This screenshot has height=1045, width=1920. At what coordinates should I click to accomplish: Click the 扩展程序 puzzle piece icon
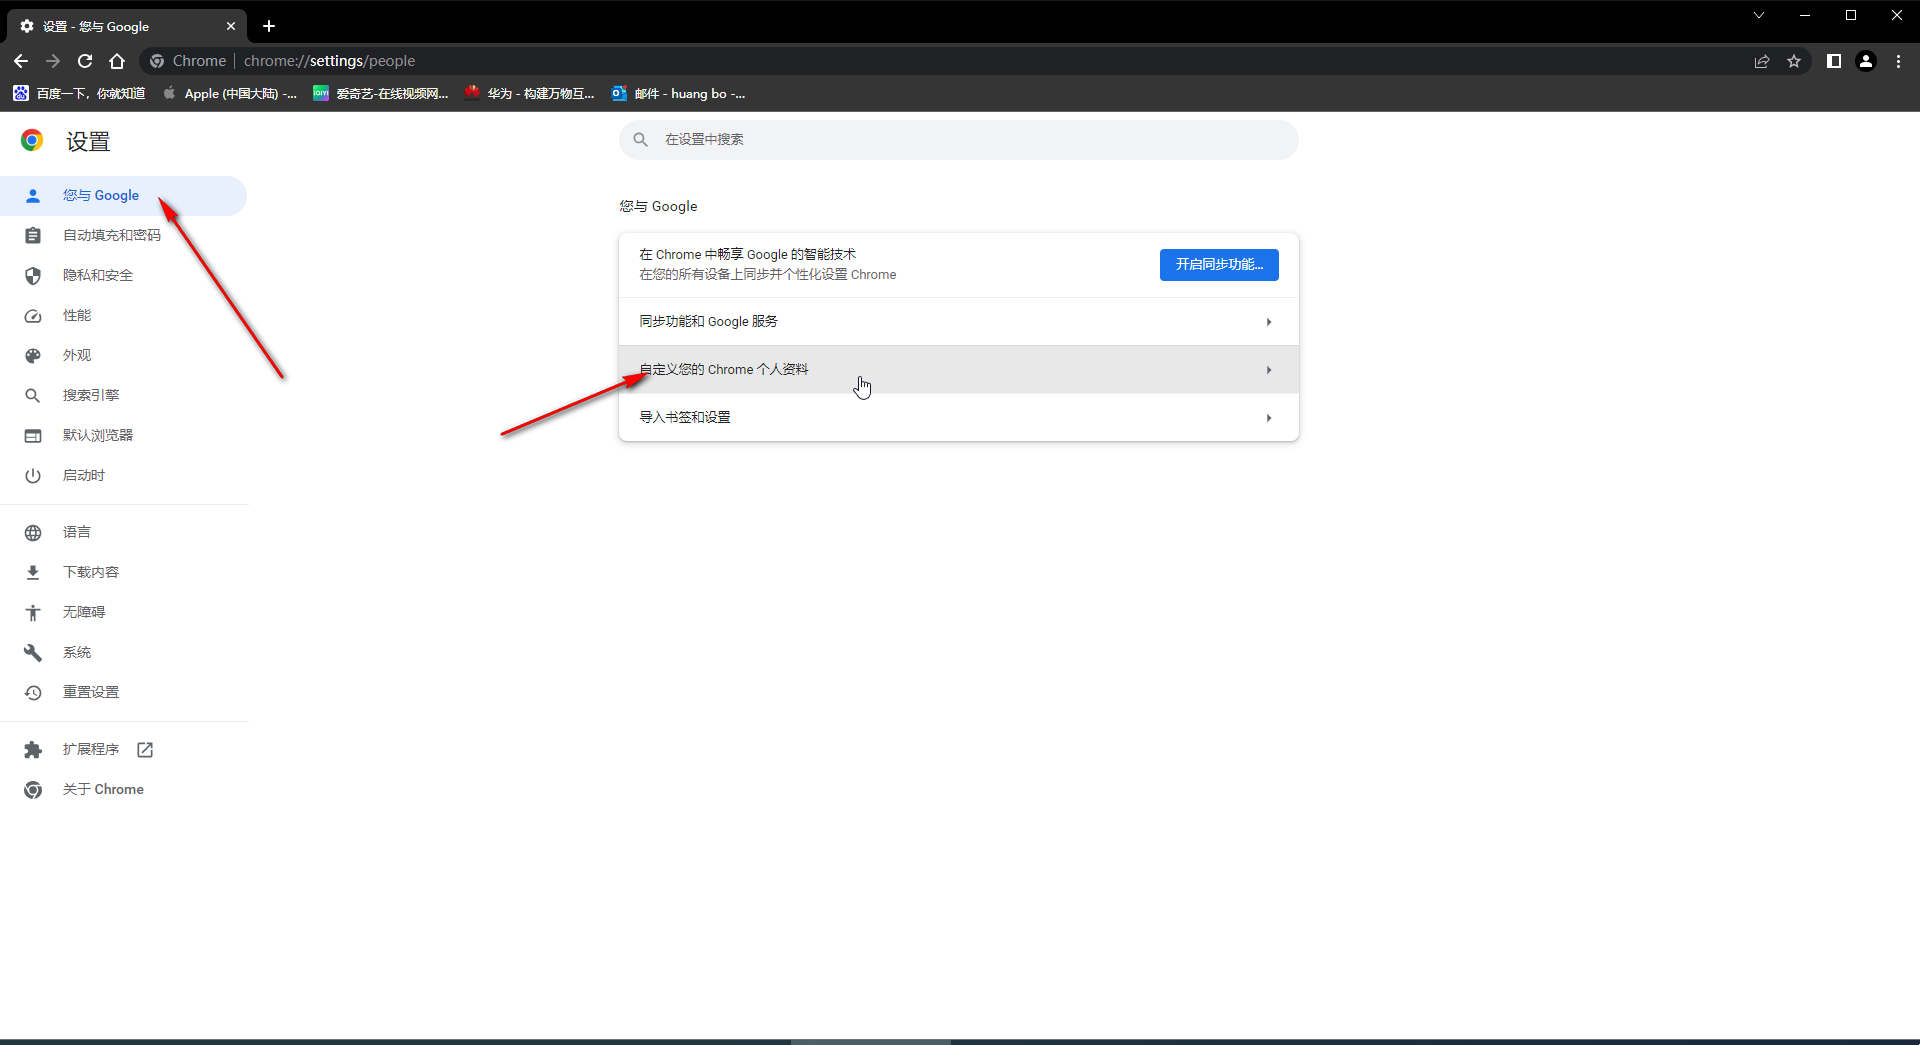33,750
